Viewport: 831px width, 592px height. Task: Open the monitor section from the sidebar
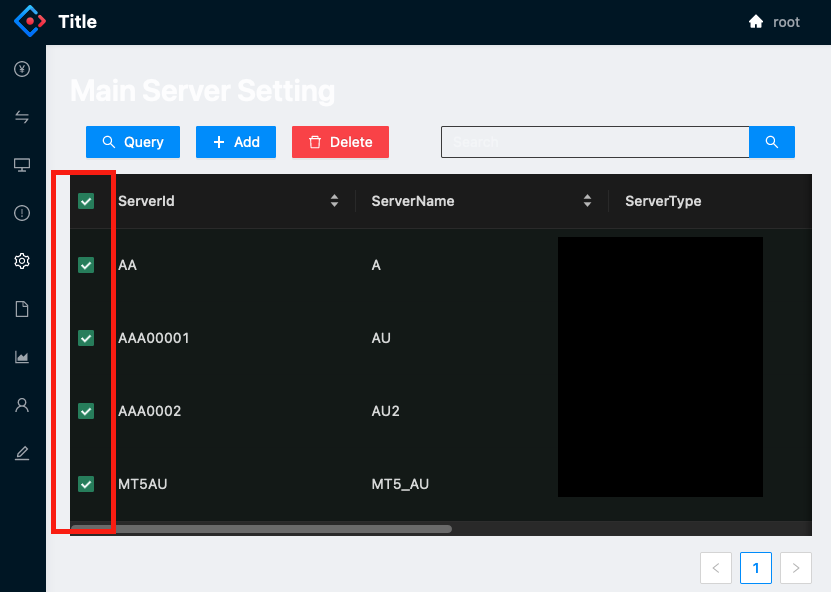click(21, 164)
